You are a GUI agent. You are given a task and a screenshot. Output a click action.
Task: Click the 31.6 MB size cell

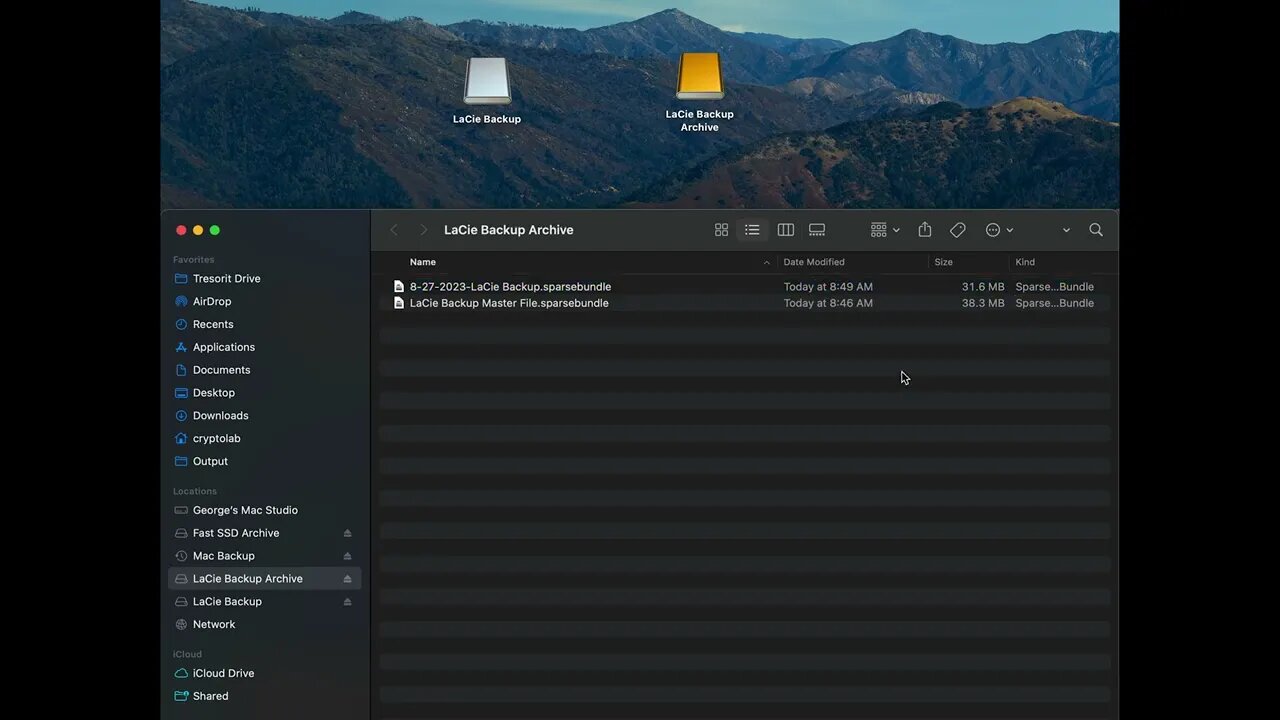tap(983, 287)
